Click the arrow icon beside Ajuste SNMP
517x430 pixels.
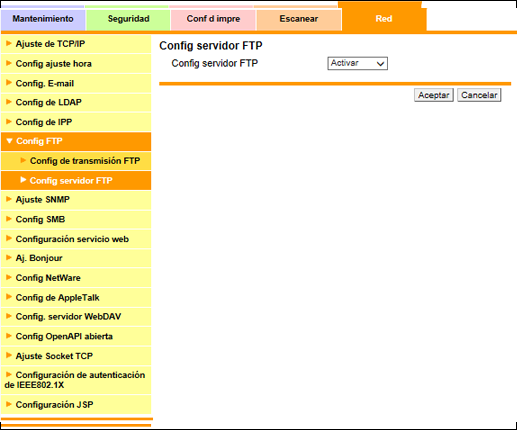(9, 199)
